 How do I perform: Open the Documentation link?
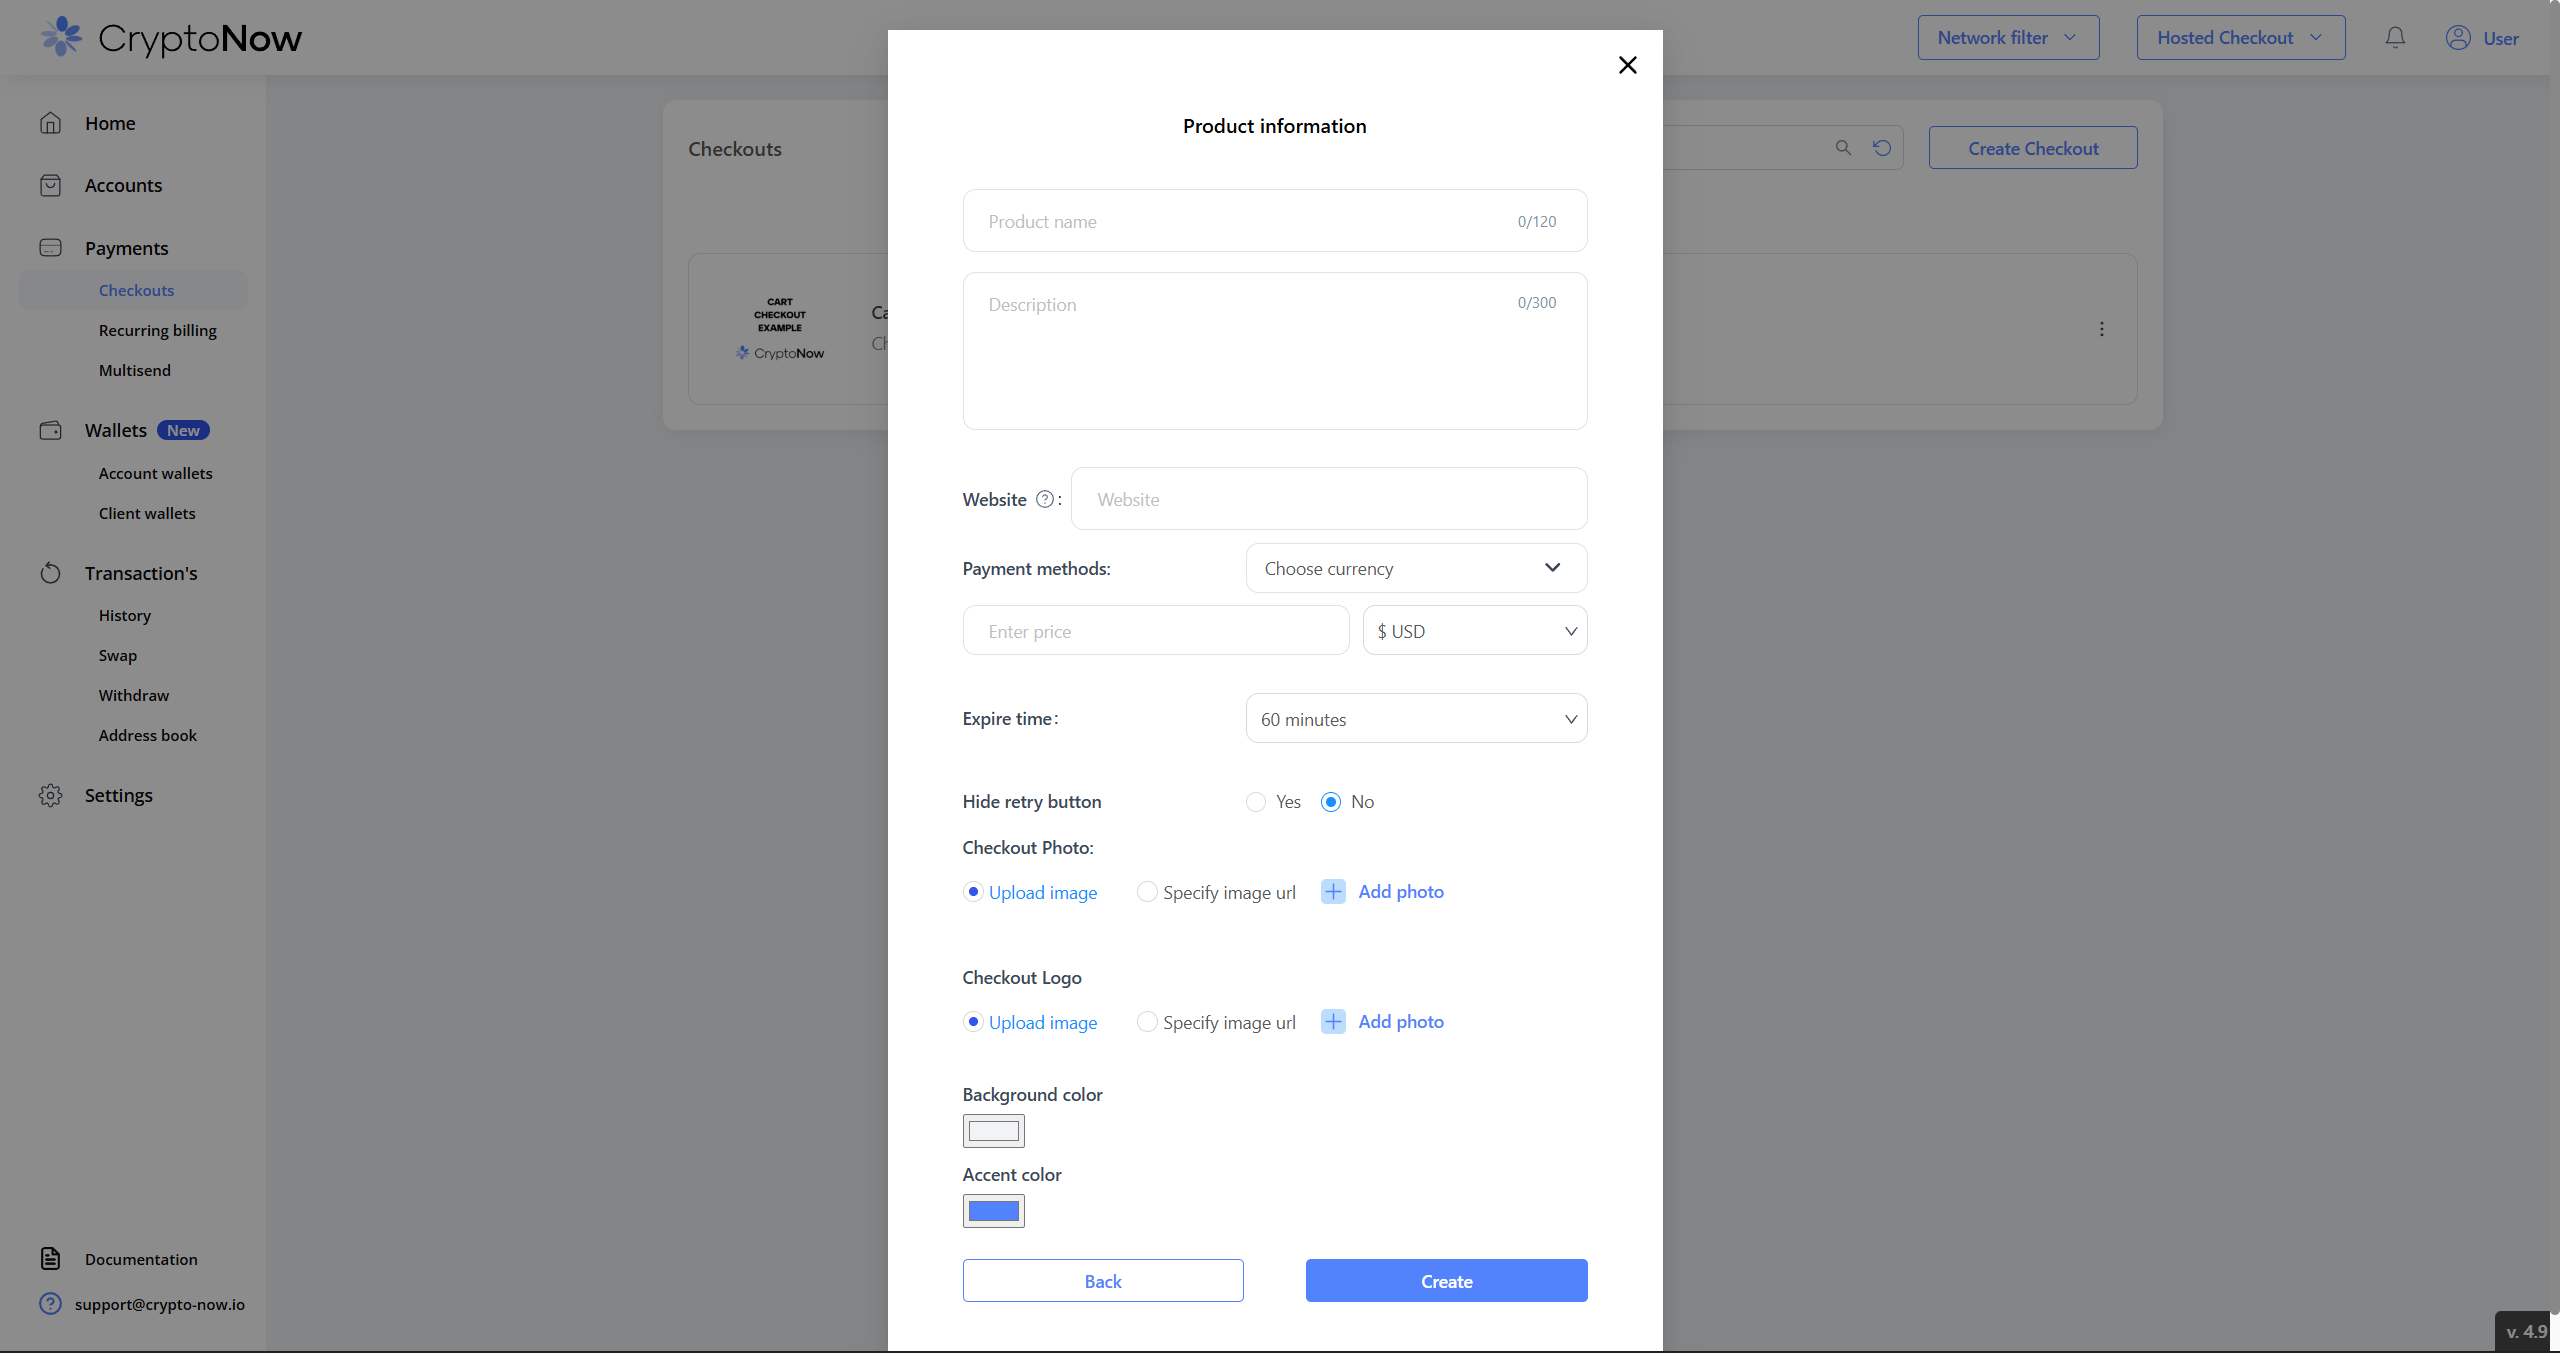pos(141,1259)
